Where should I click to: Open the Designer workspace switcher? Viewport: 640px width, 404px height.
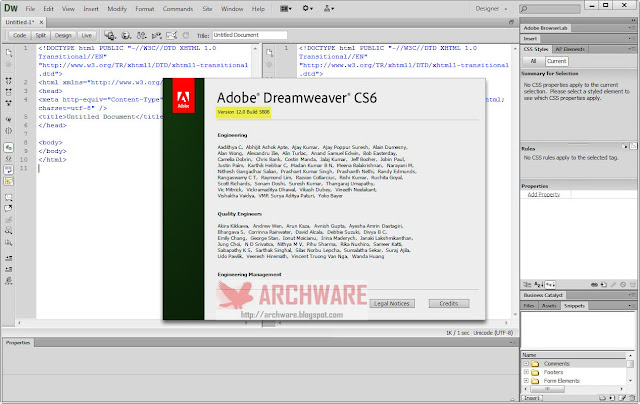(491, 9)
